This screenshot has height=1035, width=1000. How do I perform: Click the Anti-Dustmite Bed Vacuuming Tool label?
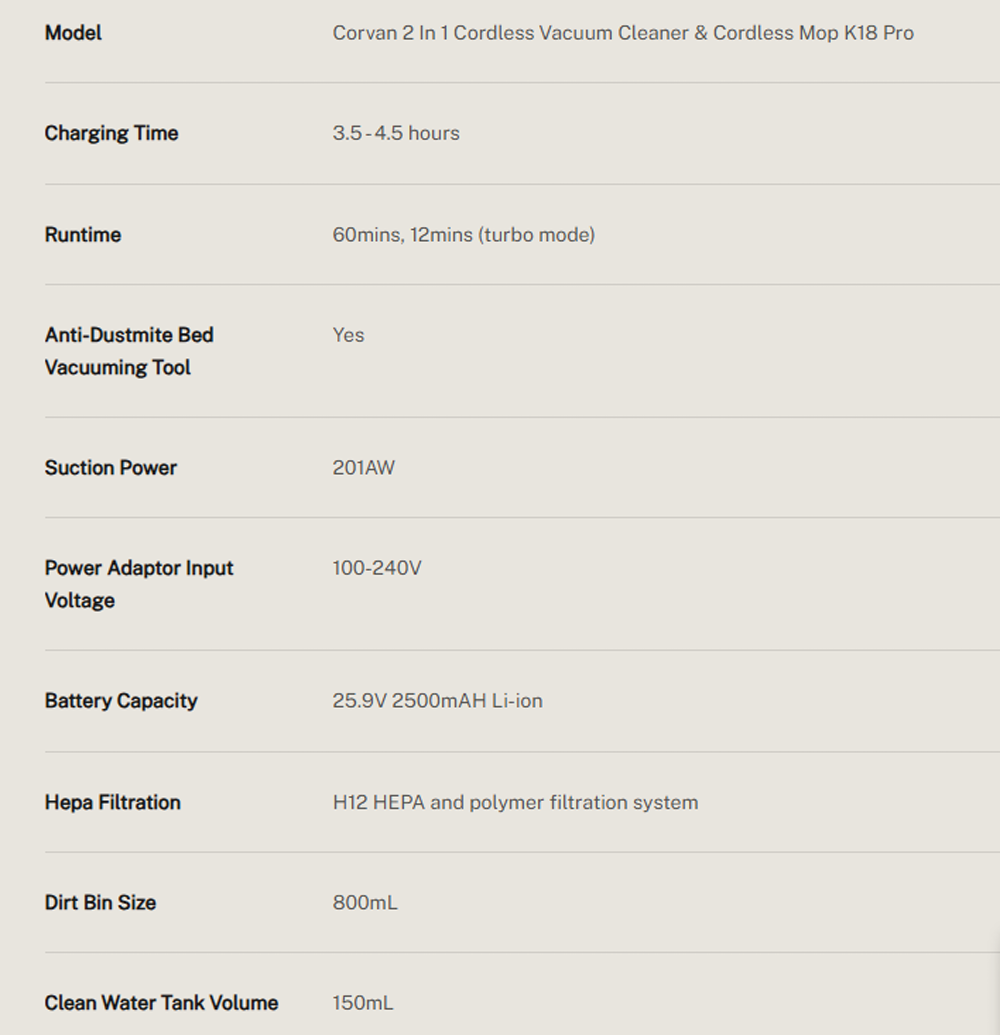(x=129, y=351)
